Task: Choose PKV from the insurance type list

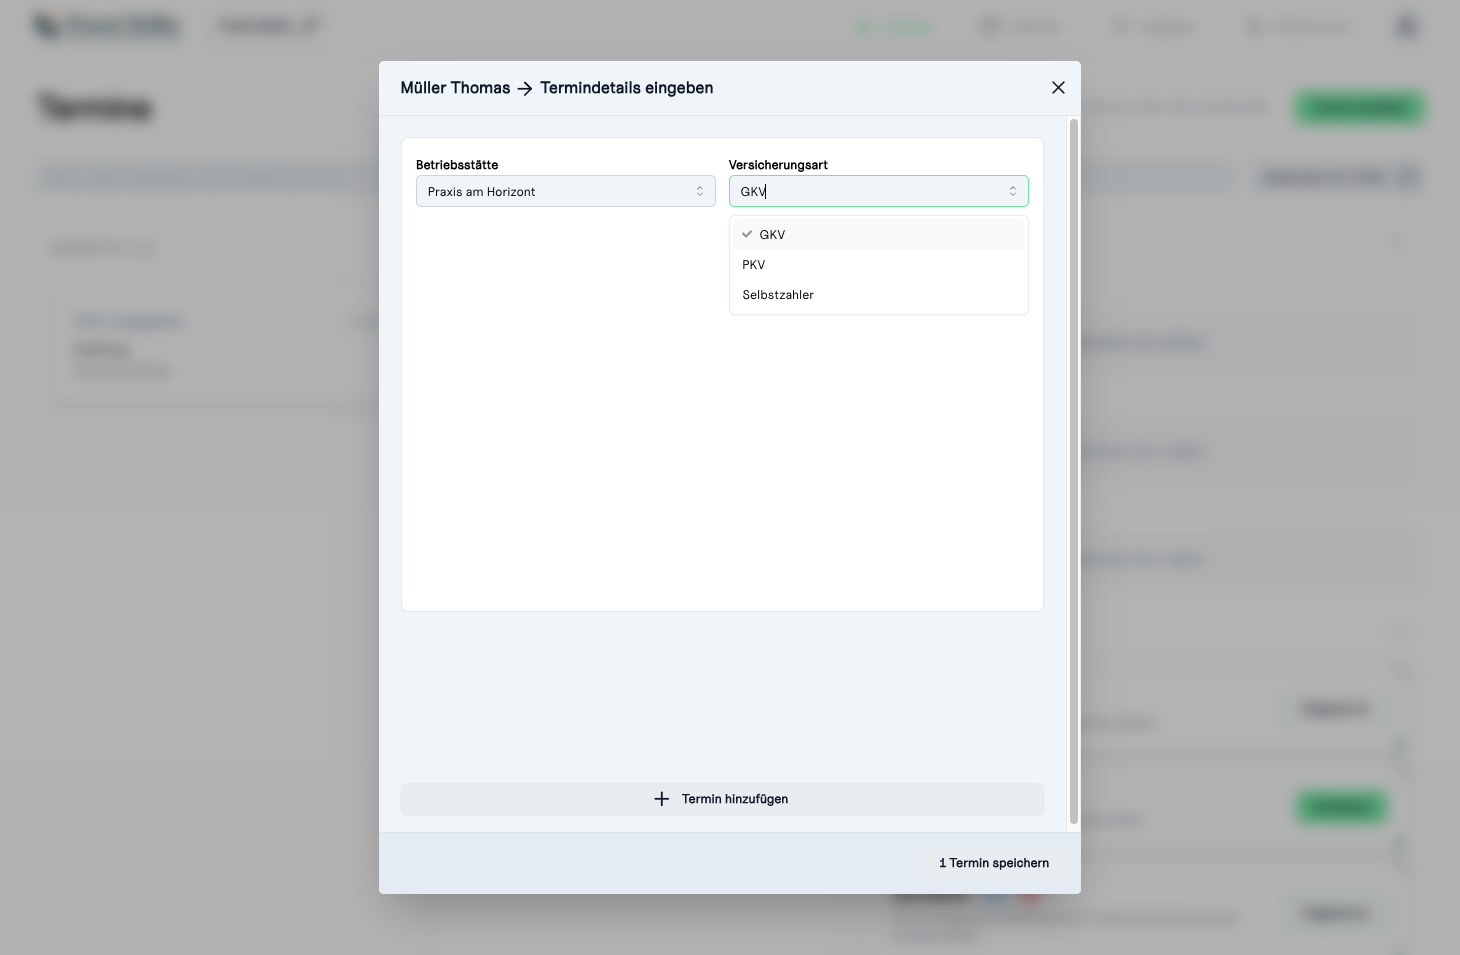Action: pyautogui.click(x=878, y=265)
